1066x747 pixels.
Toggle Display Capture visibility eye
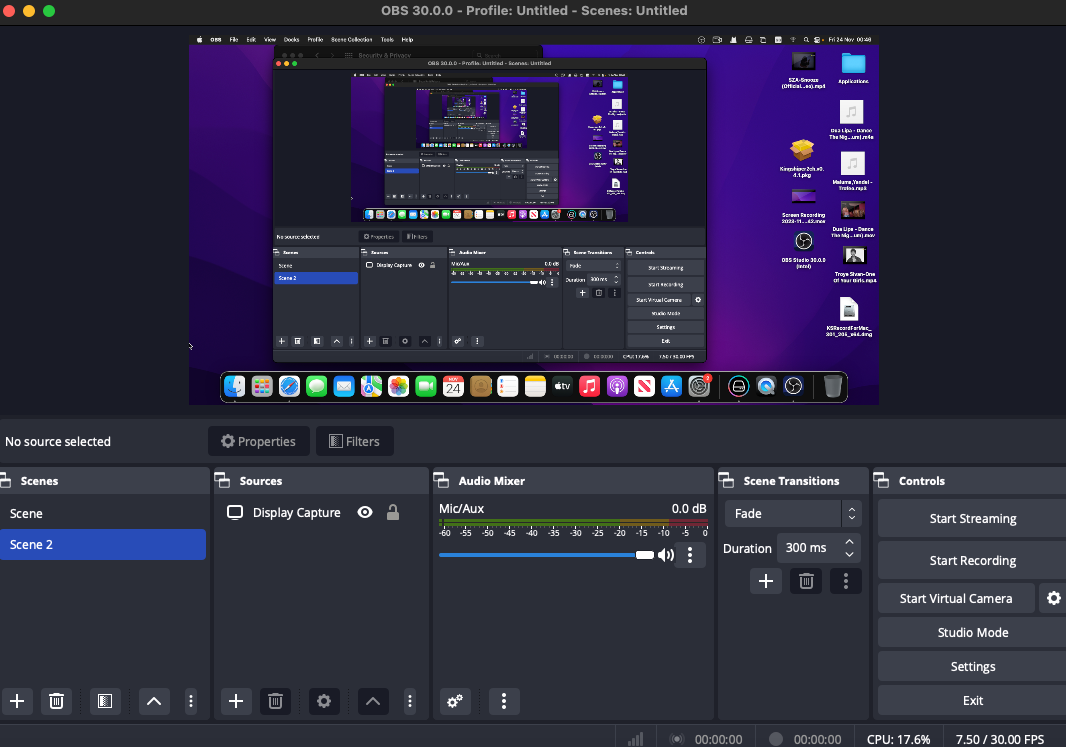(x=365, y=513)
